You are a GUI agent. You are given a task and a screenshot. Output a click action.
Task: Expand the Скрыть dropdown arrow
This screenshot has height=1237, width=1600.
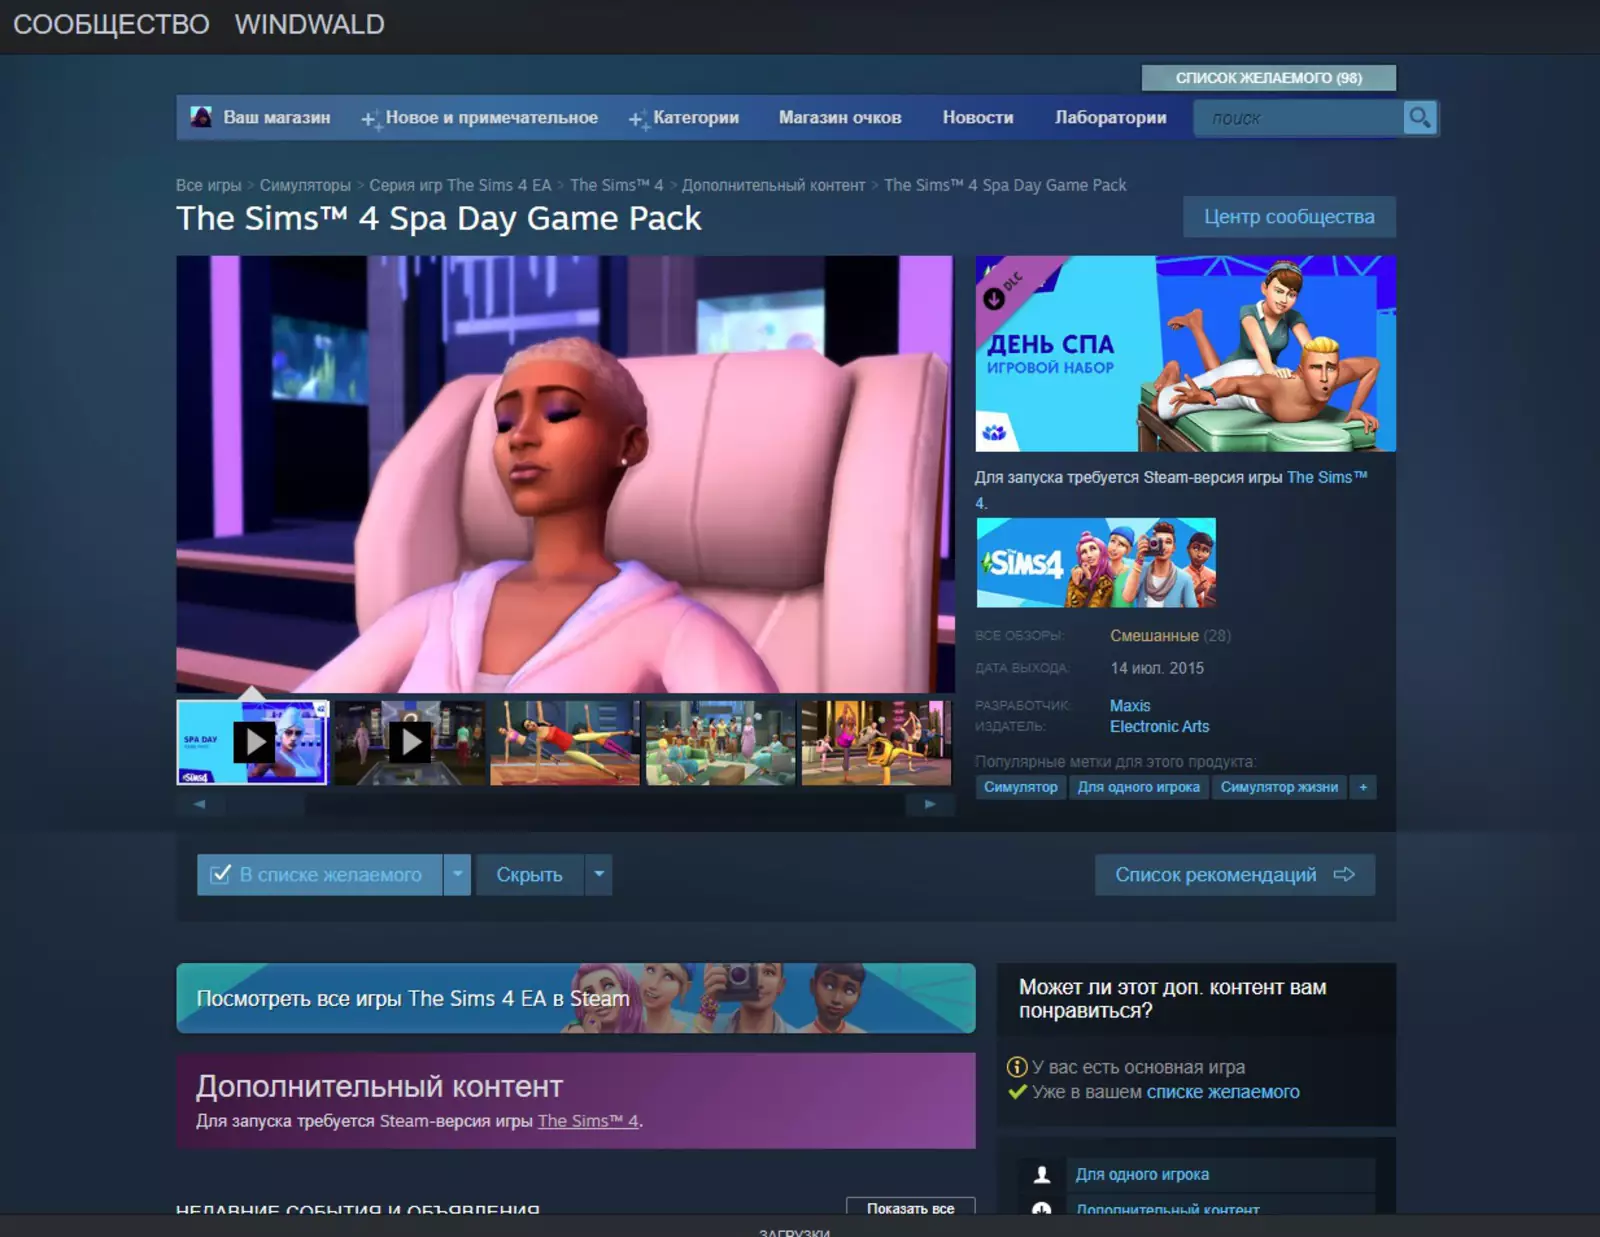(599, 875)
